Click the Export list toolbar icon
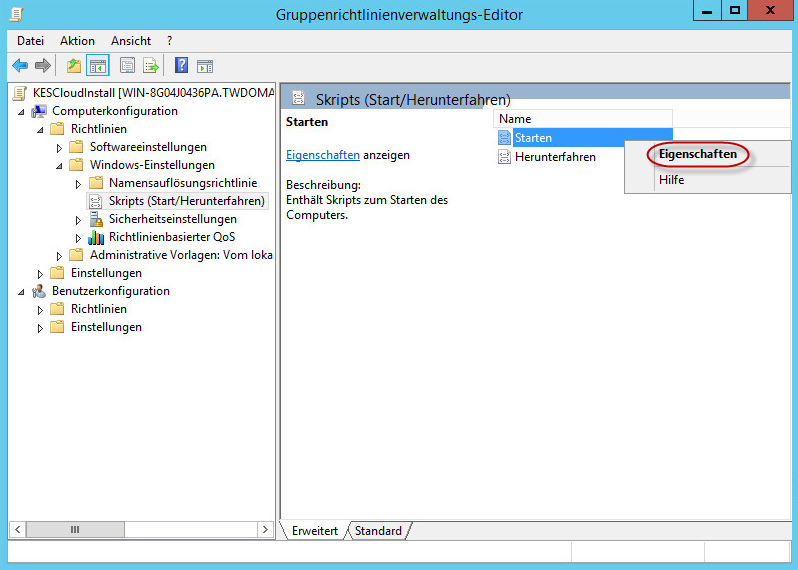Screen dimensions: 798x570 pos(151,66)
